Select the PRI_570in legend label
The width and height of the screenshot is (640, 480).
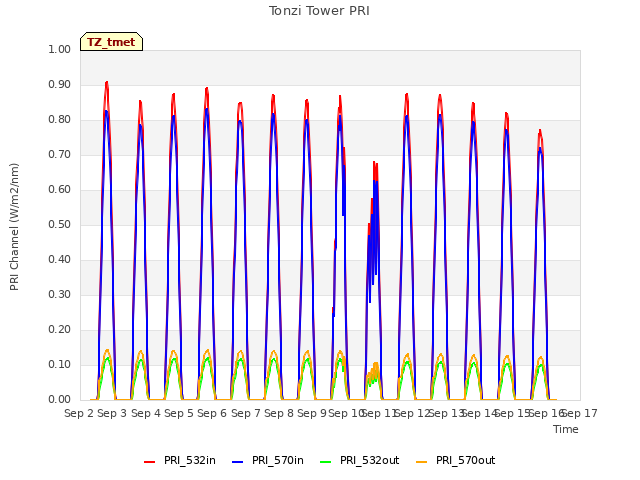coord(278,460)
